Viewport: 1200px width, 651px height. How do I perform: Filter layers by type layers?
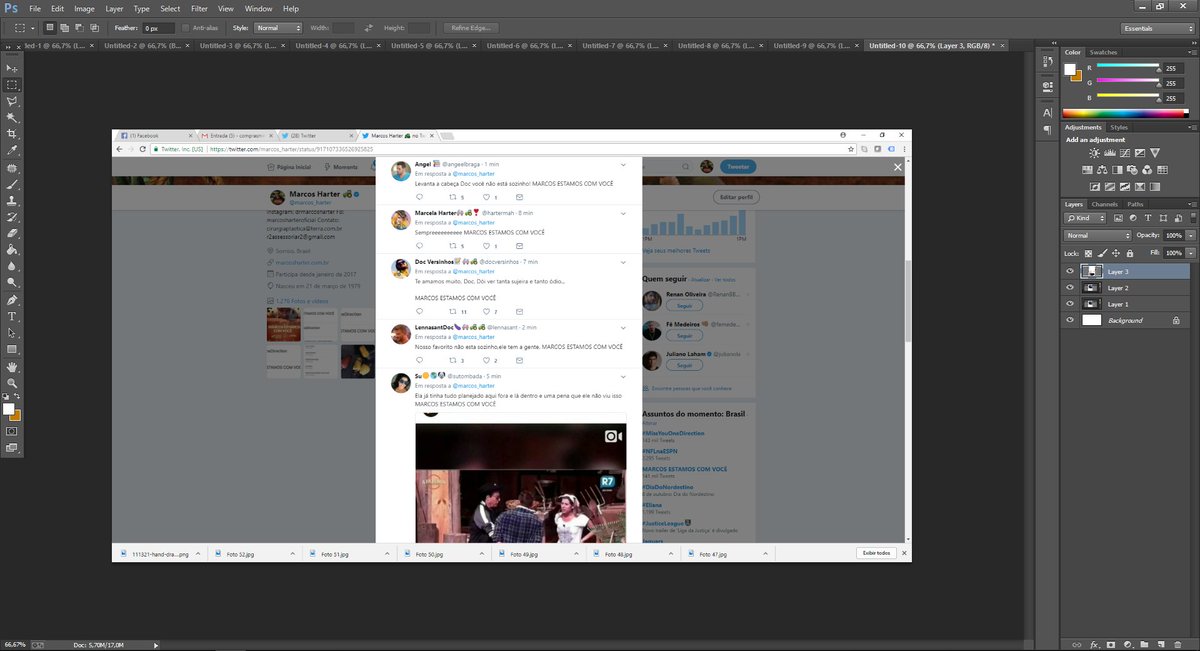click(1148, 217)
